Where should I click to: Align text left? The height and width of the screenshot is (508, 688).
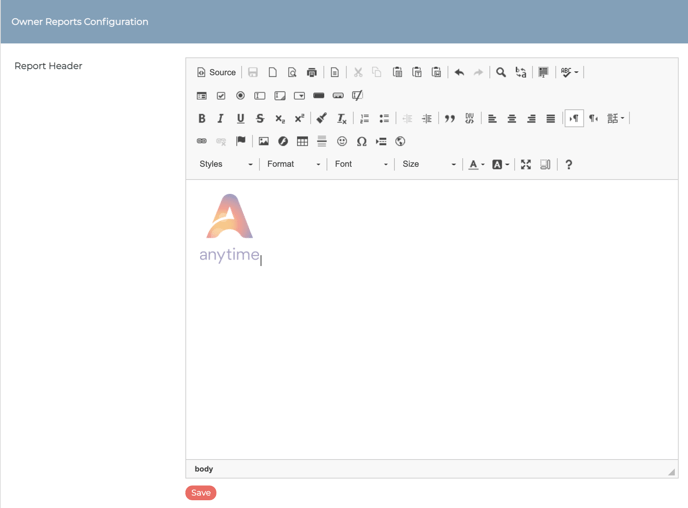coord(492,118)
